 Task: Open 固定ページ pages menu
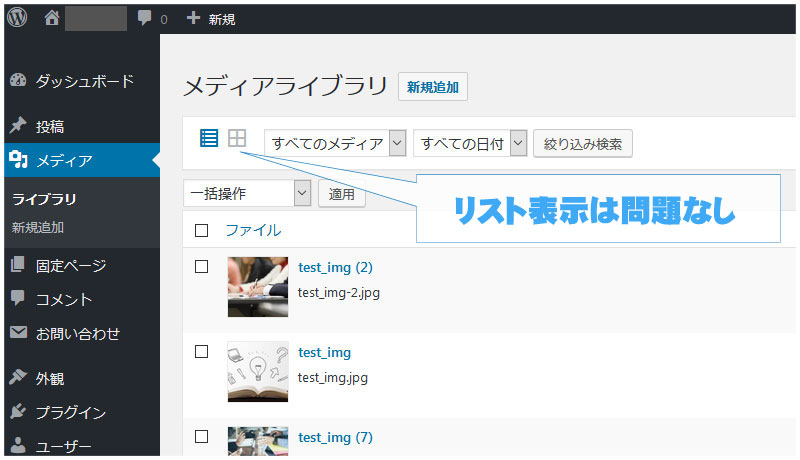tap(71, 266)
